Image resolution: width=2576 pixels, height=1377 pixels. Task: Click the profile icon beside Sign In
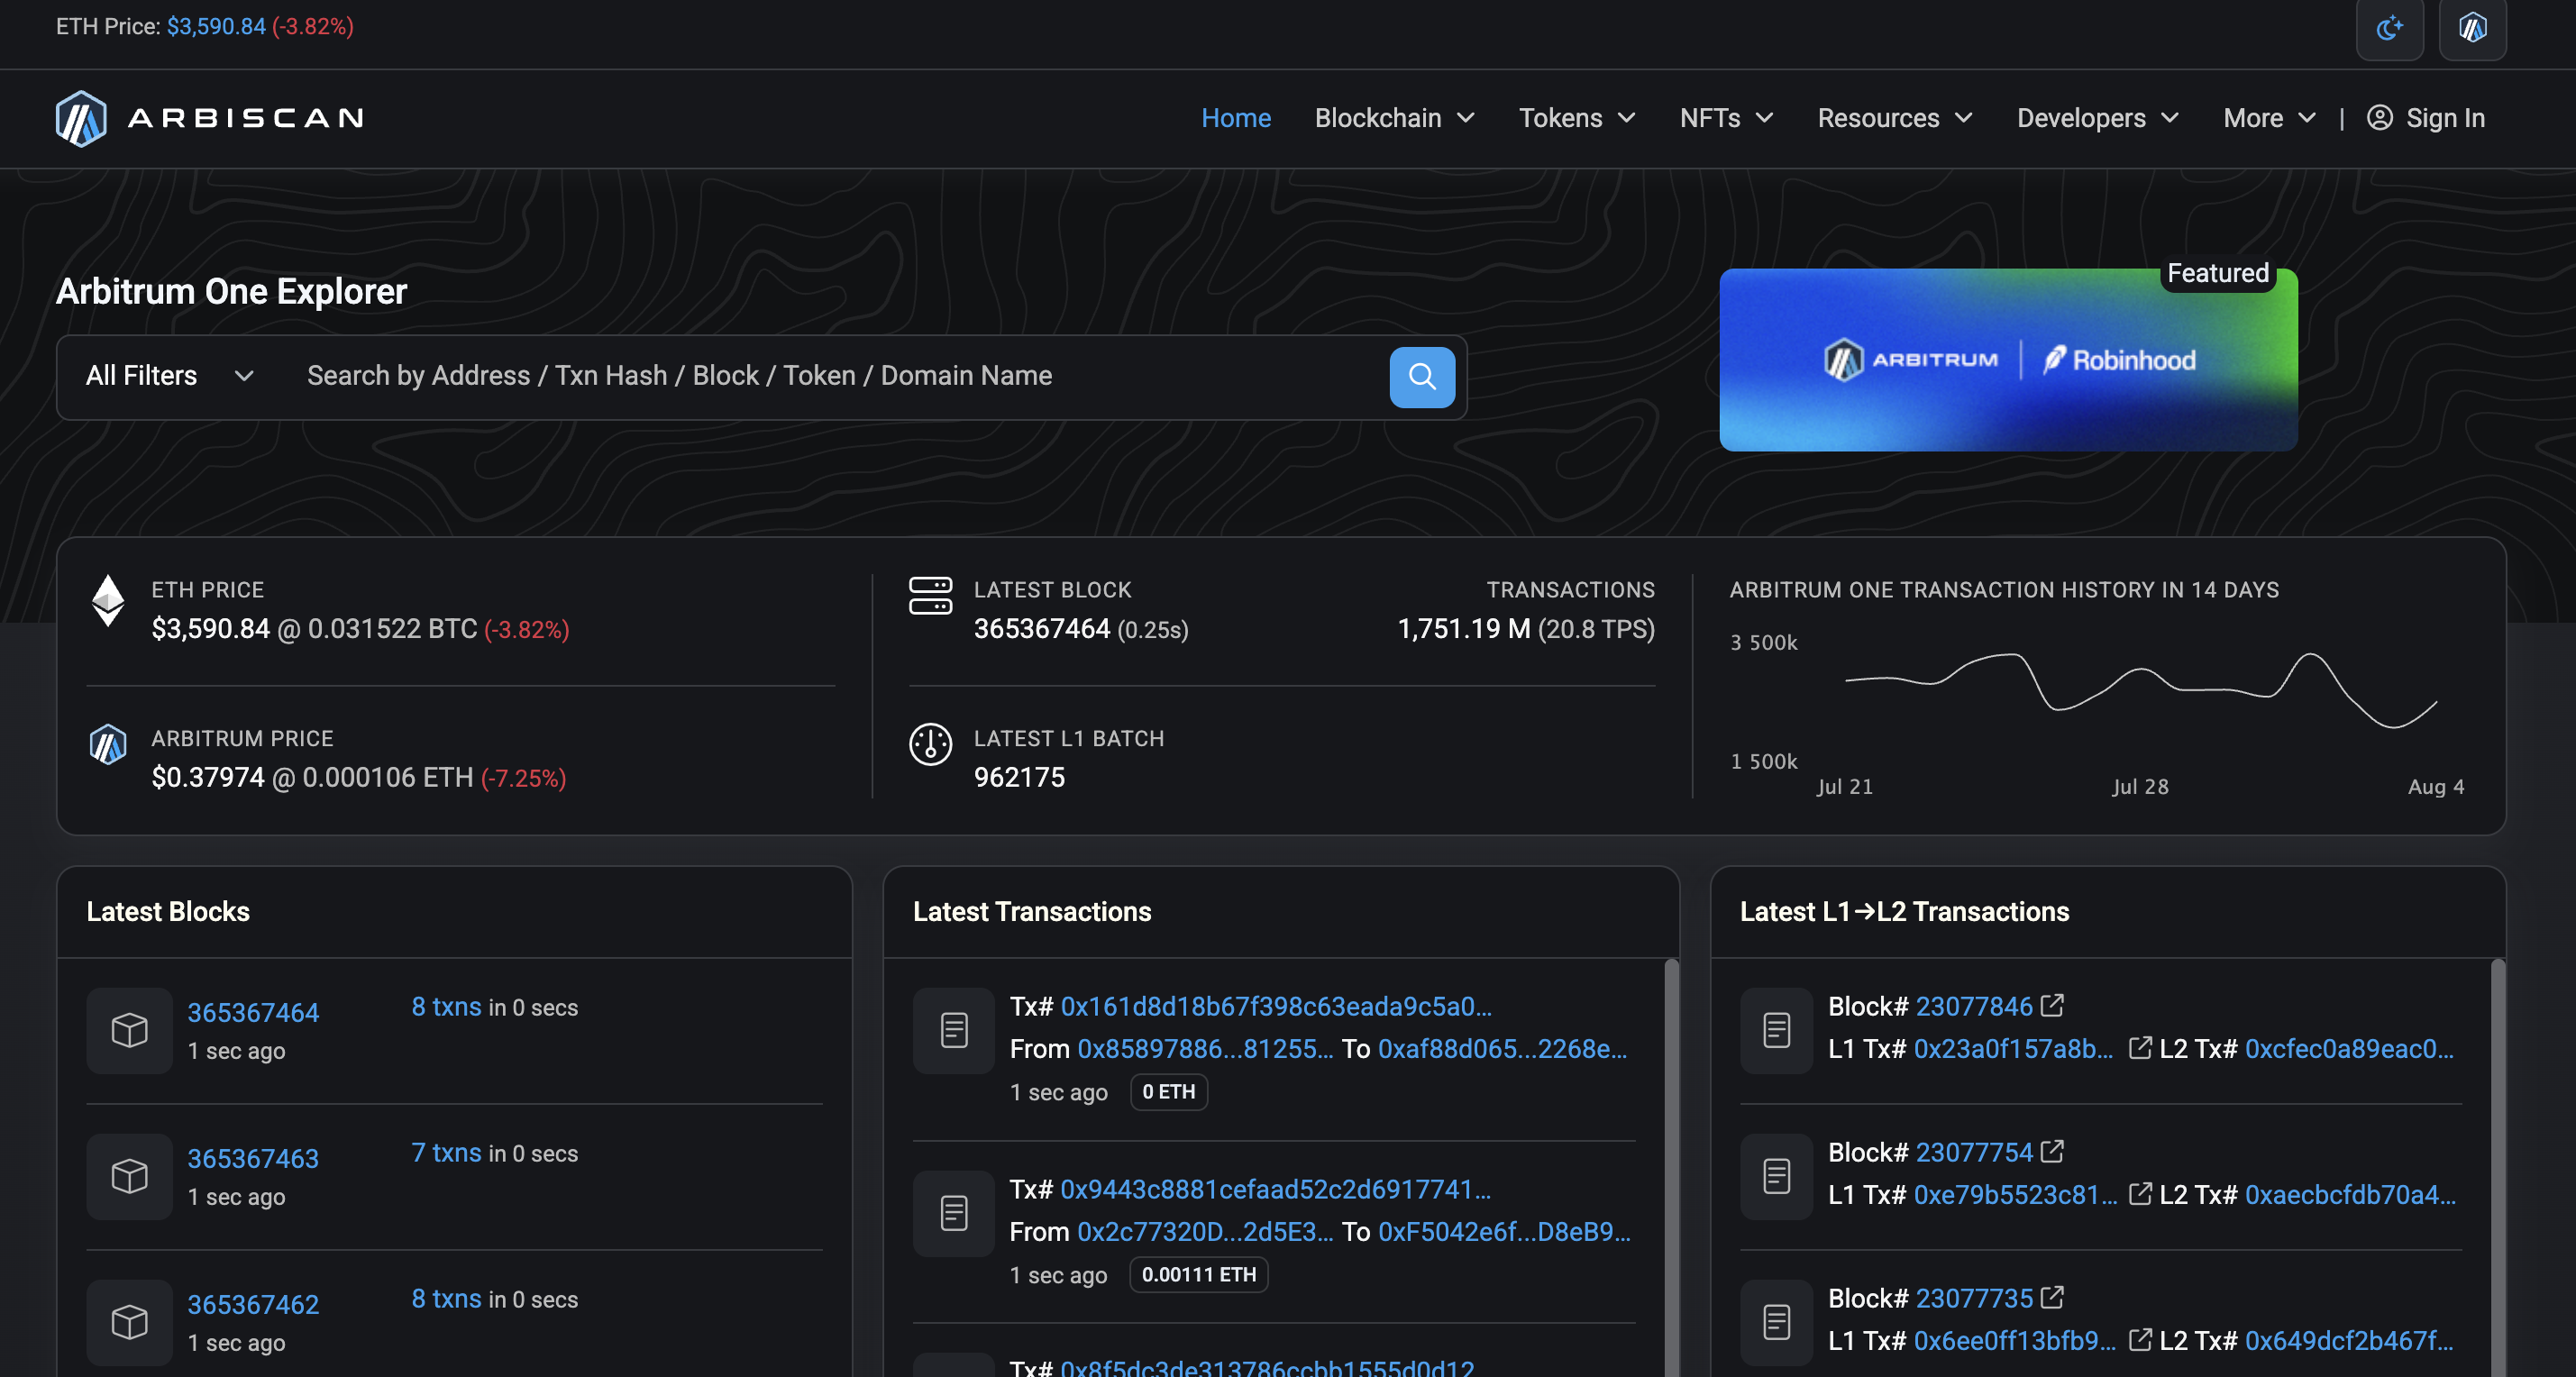[2382, 118]
